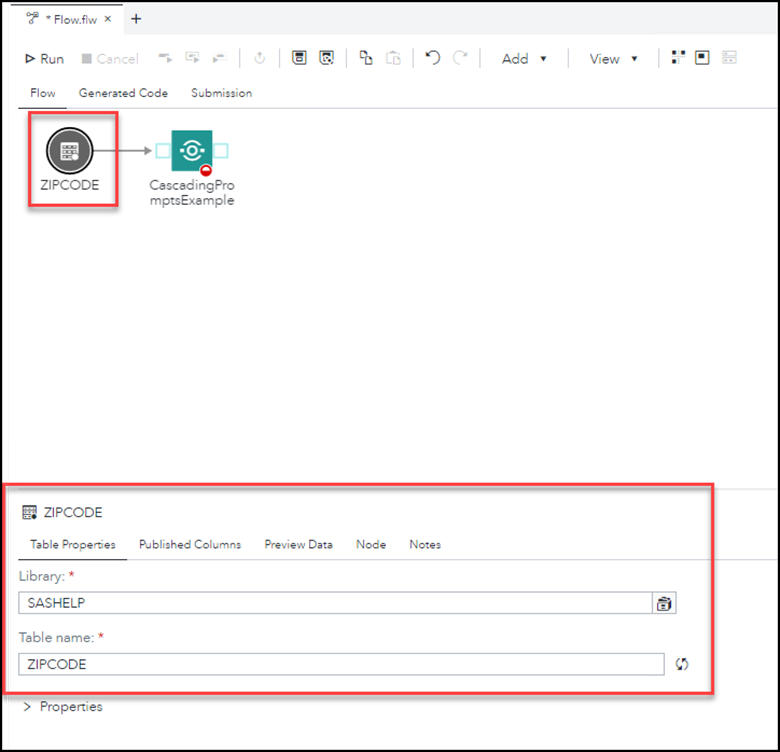
Task: Open the Published Columns tab
Action: point(190,545)
